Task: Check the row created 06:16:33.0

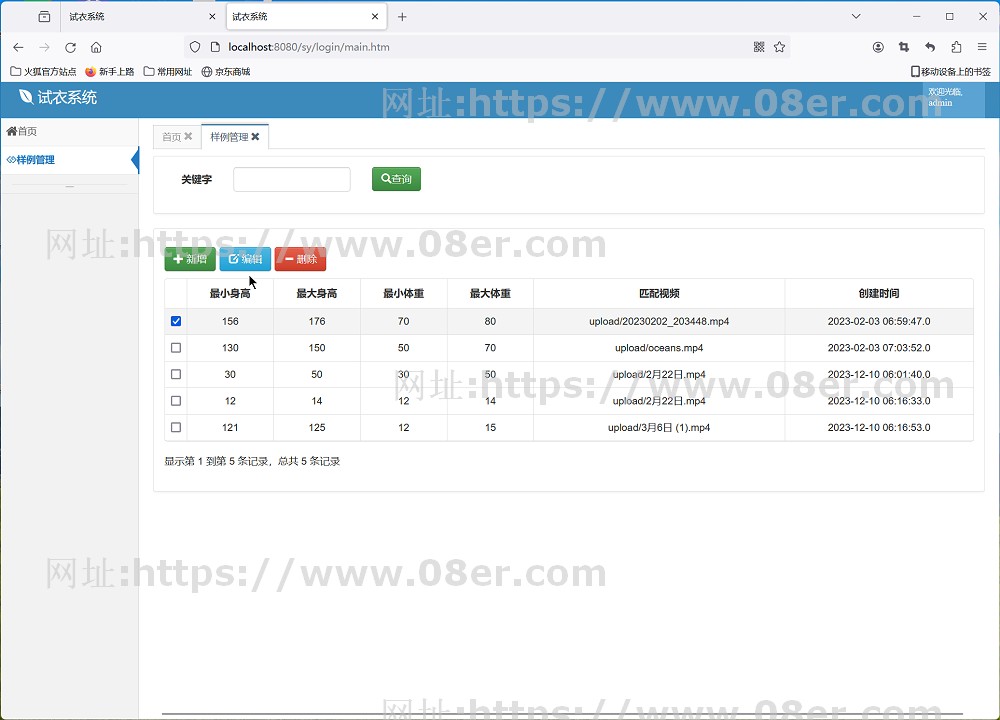Action: click(x=176, y=400)
